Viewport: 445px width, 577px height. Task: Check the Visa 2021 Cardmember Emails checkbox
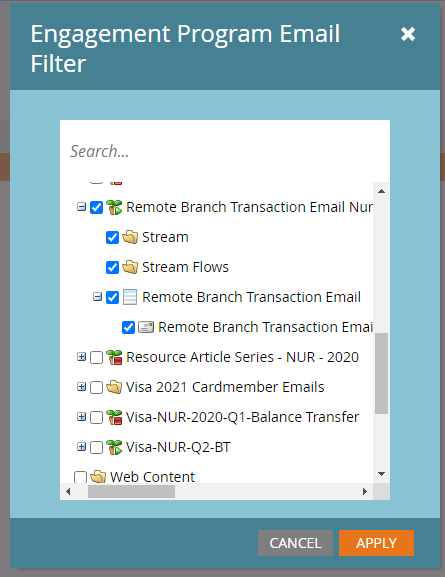[96, 387]
